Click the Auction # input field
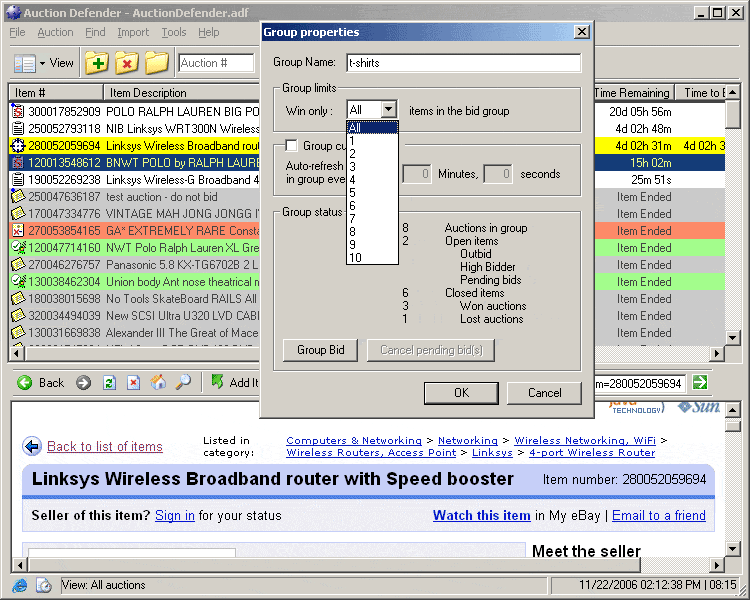Screen dimensions: 750x600 pos(216,63)
